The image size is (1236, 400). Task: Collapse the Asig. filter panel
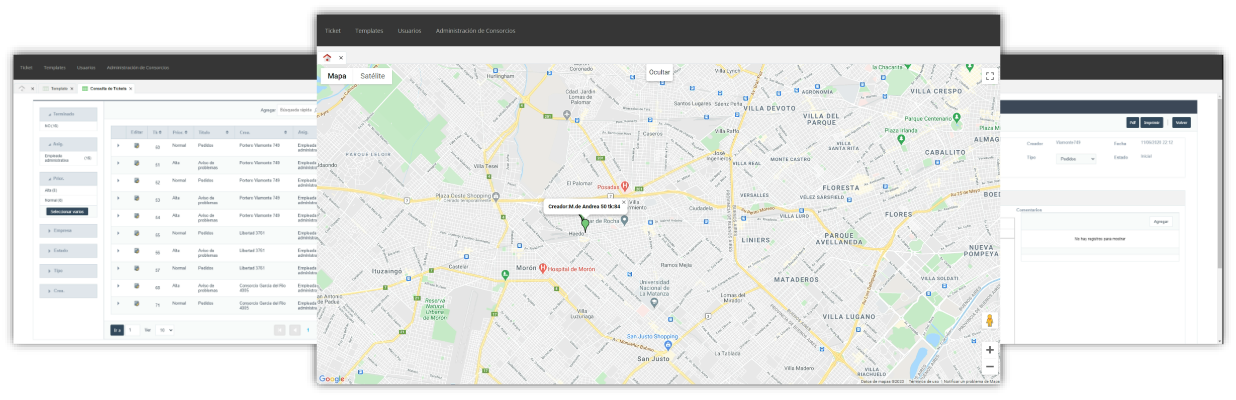click(69, 145)
